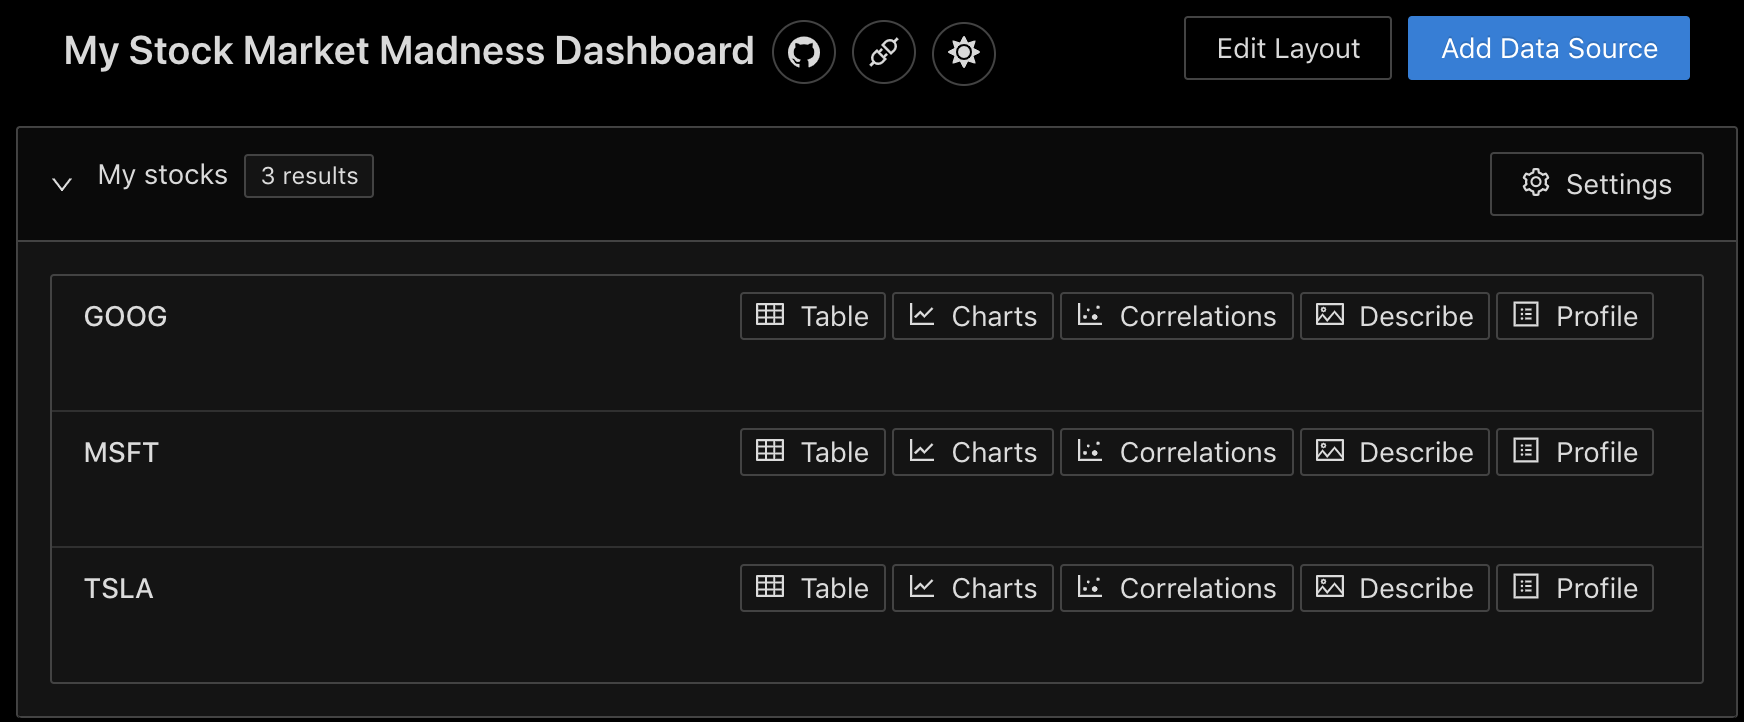View Correlations for GOOG
This screenshot has width=1744, height=722.
click(1176, 316)
